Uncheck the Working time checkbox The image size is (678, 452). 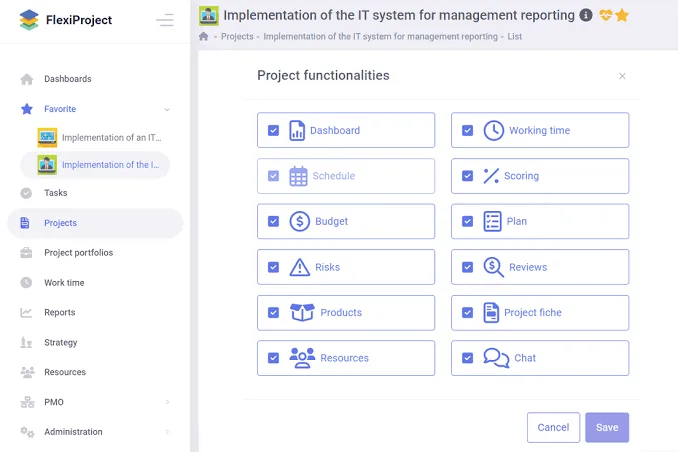tap(467, 130)
